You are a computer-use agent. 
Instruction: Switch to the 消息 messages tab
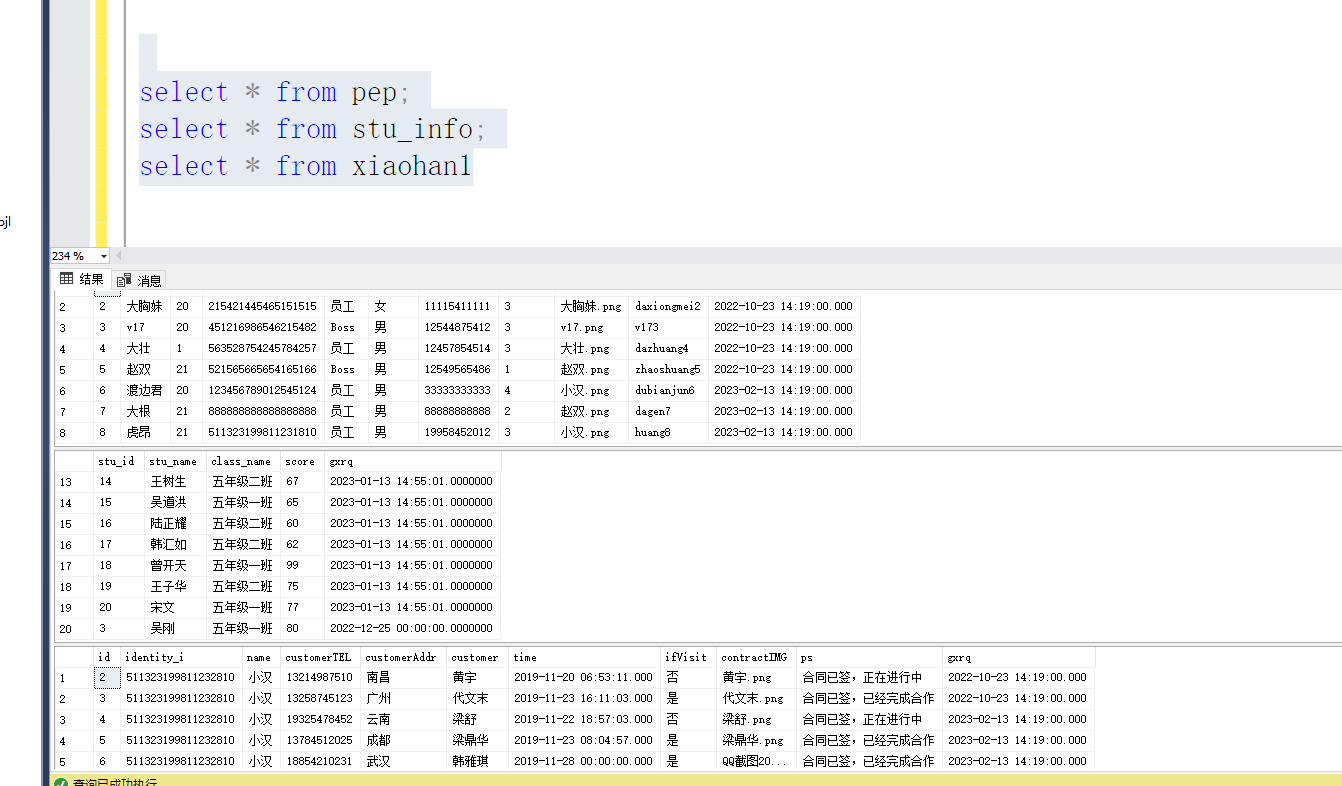coord(139,281)
